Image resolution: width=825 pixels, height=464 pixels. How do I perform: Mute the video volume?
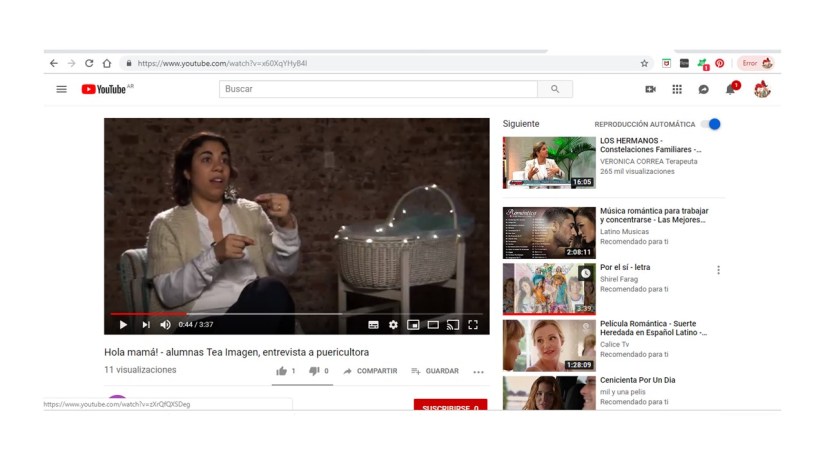point(165,325)
